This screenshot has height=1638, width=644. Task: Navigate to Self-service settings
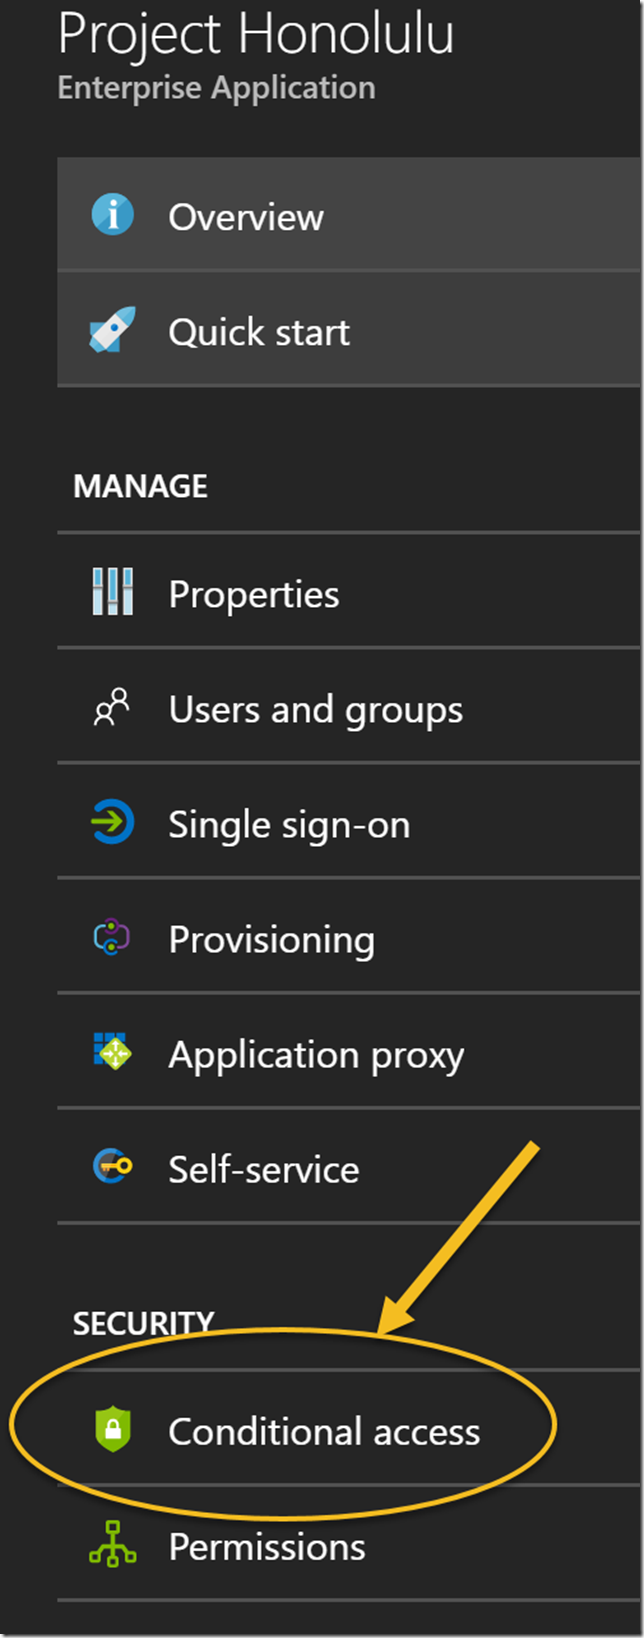click(264, 1170)
